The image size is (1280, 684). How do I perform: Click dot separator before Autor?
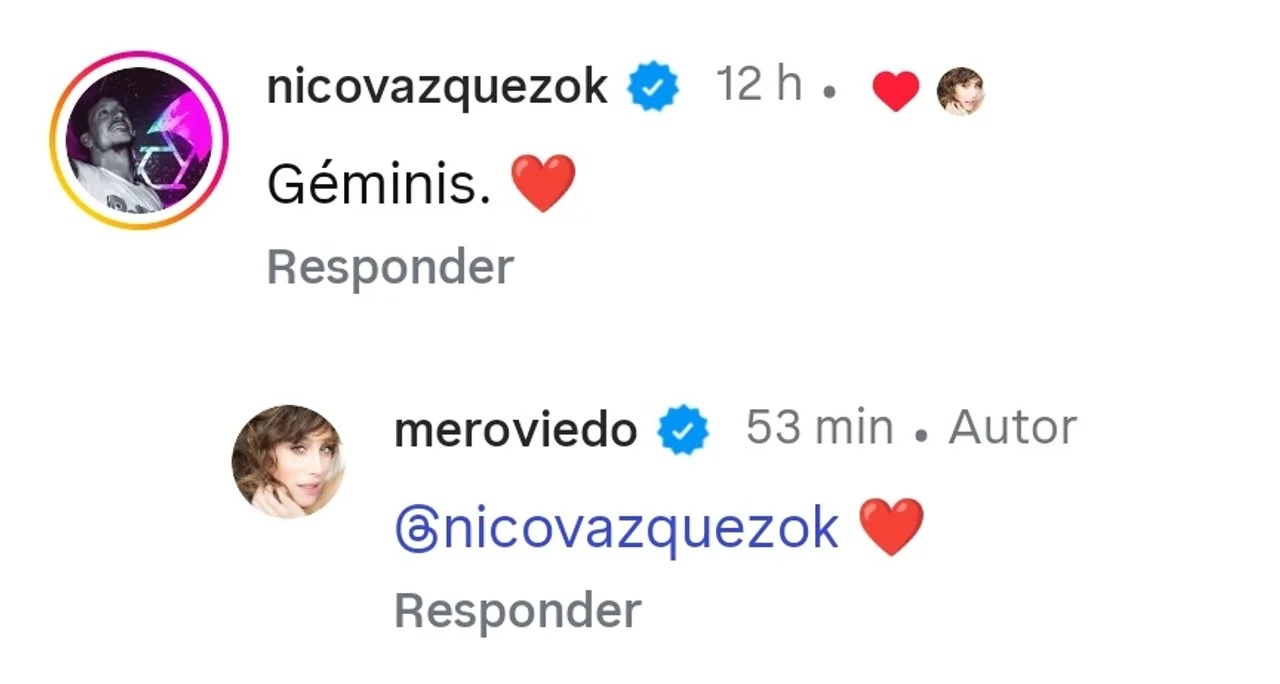click(x=922, y=434)
